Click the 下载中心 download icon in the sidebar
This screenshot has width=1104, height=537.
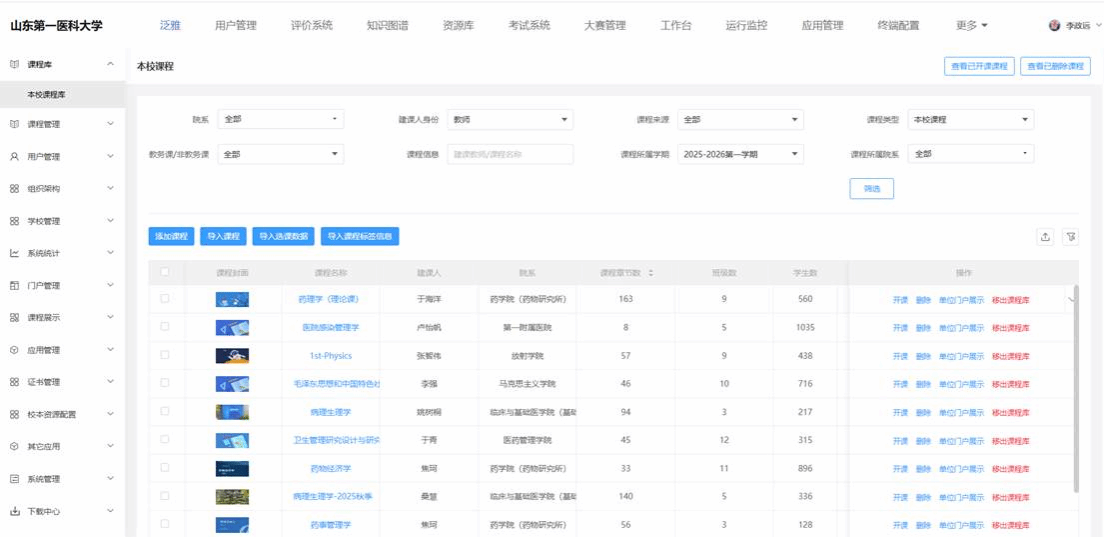[x=14, y=511]
